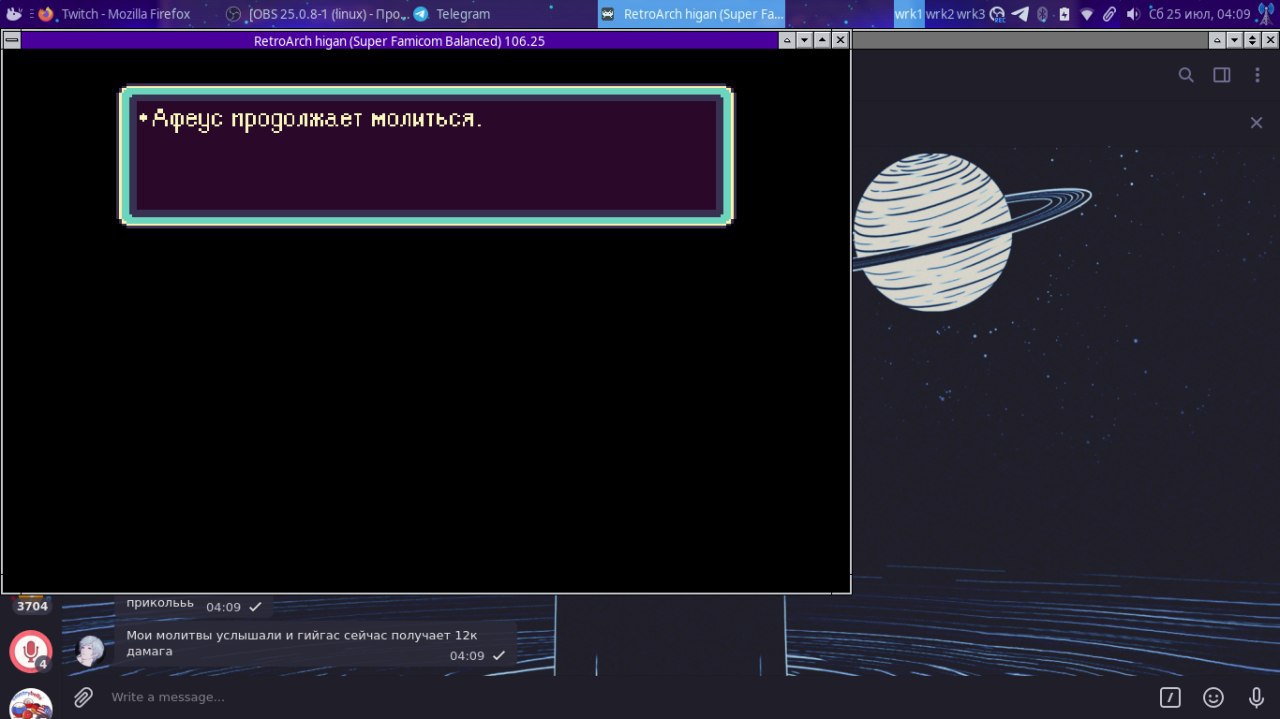Click Telegram paper plane tray icon

click(1020, 14)
